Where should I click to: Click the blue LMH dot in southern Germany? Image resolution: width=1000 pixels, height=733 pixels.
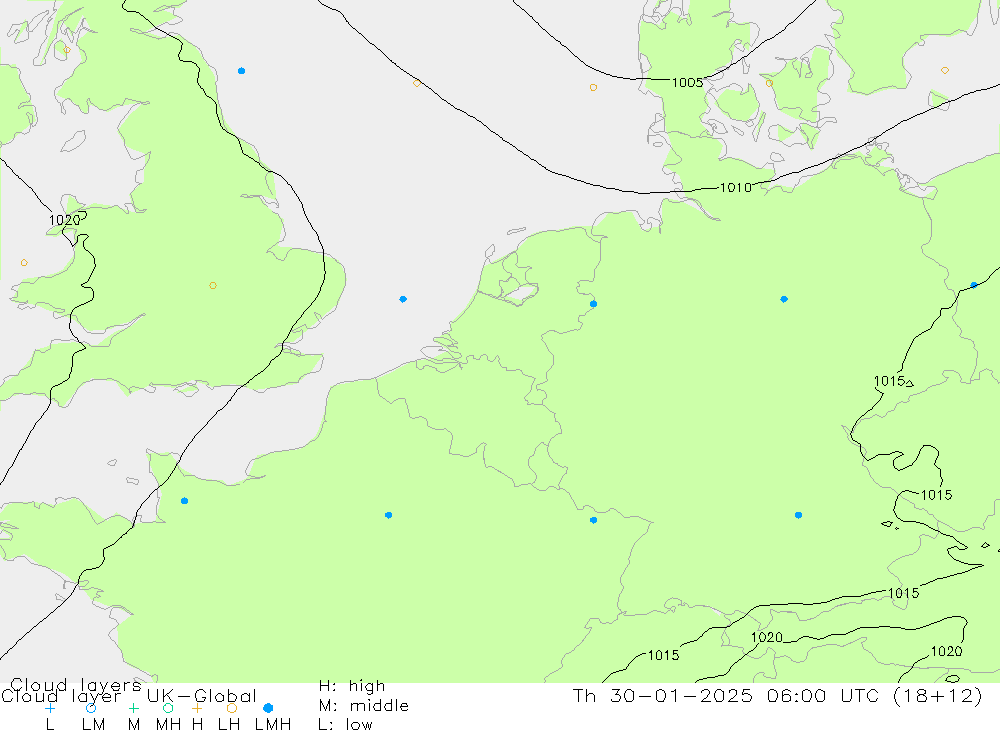(x=798, y=515)
